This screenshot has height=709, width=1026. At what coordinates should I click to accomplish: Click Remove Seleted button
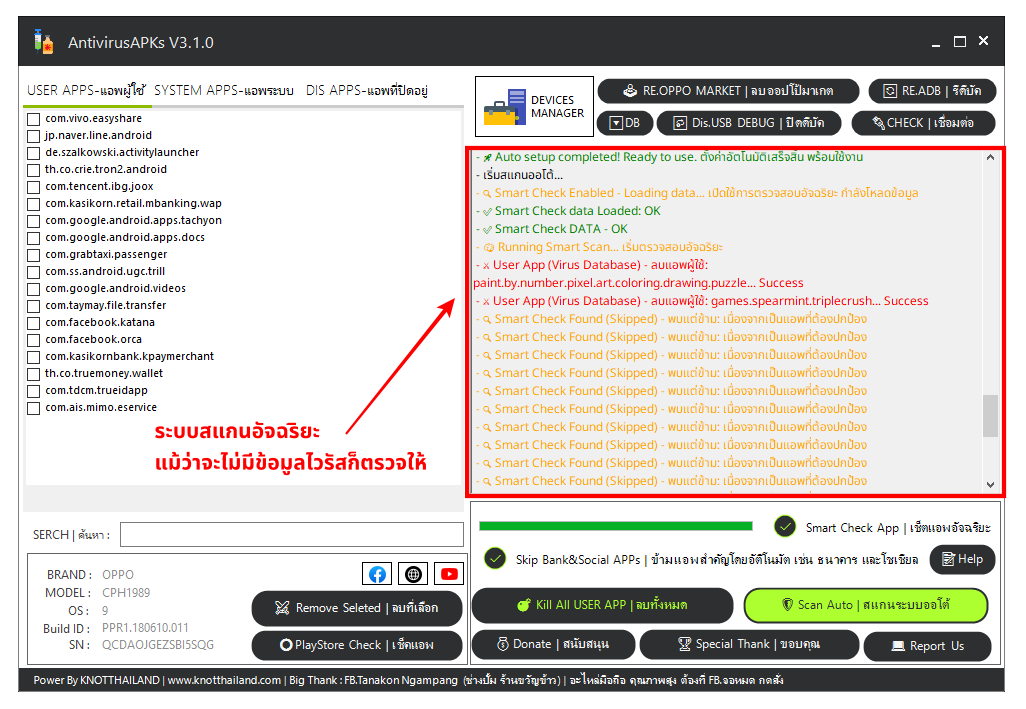[357, 608]
